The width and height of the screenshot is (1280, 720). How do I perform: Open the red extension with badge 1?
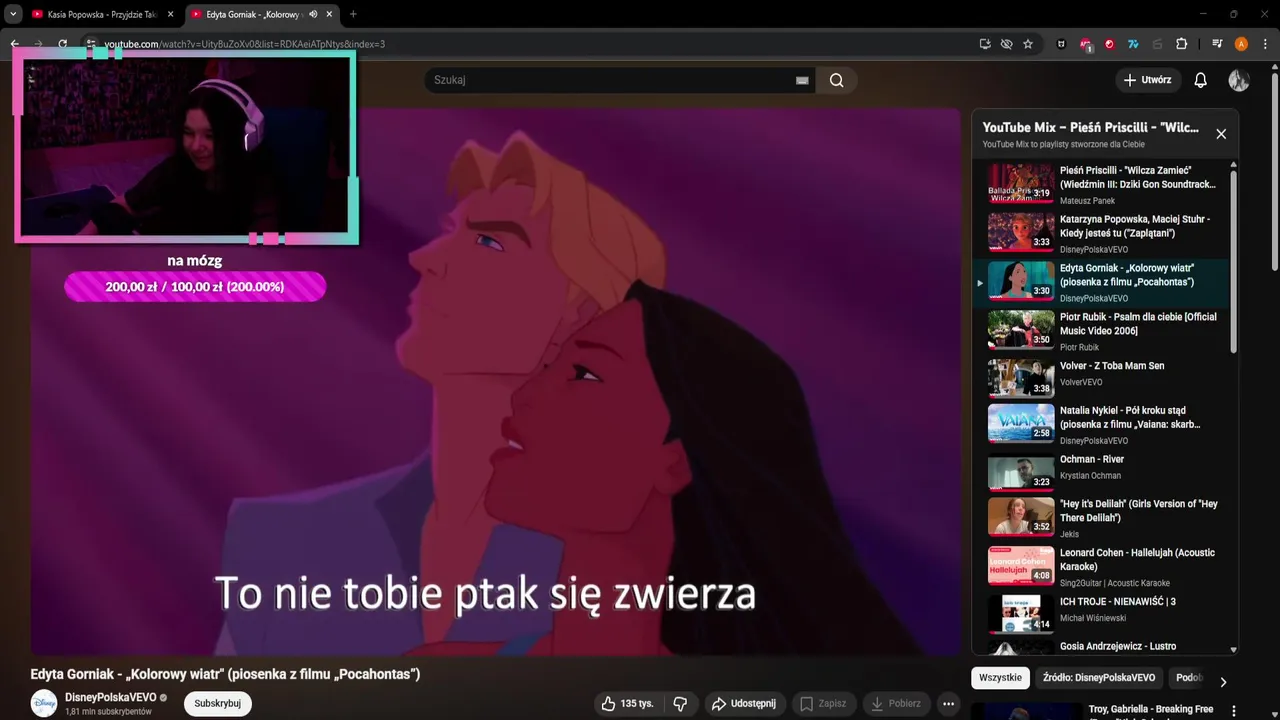tap(1086, 44)
